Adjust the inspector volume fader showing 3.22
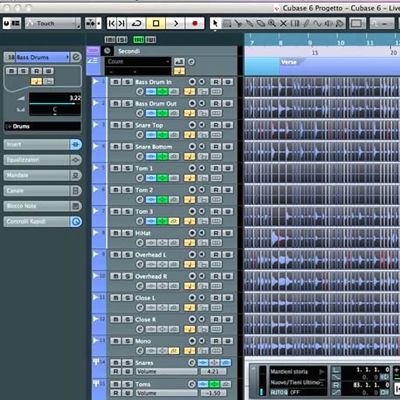The image size is (400, 400). coord(55,99)
